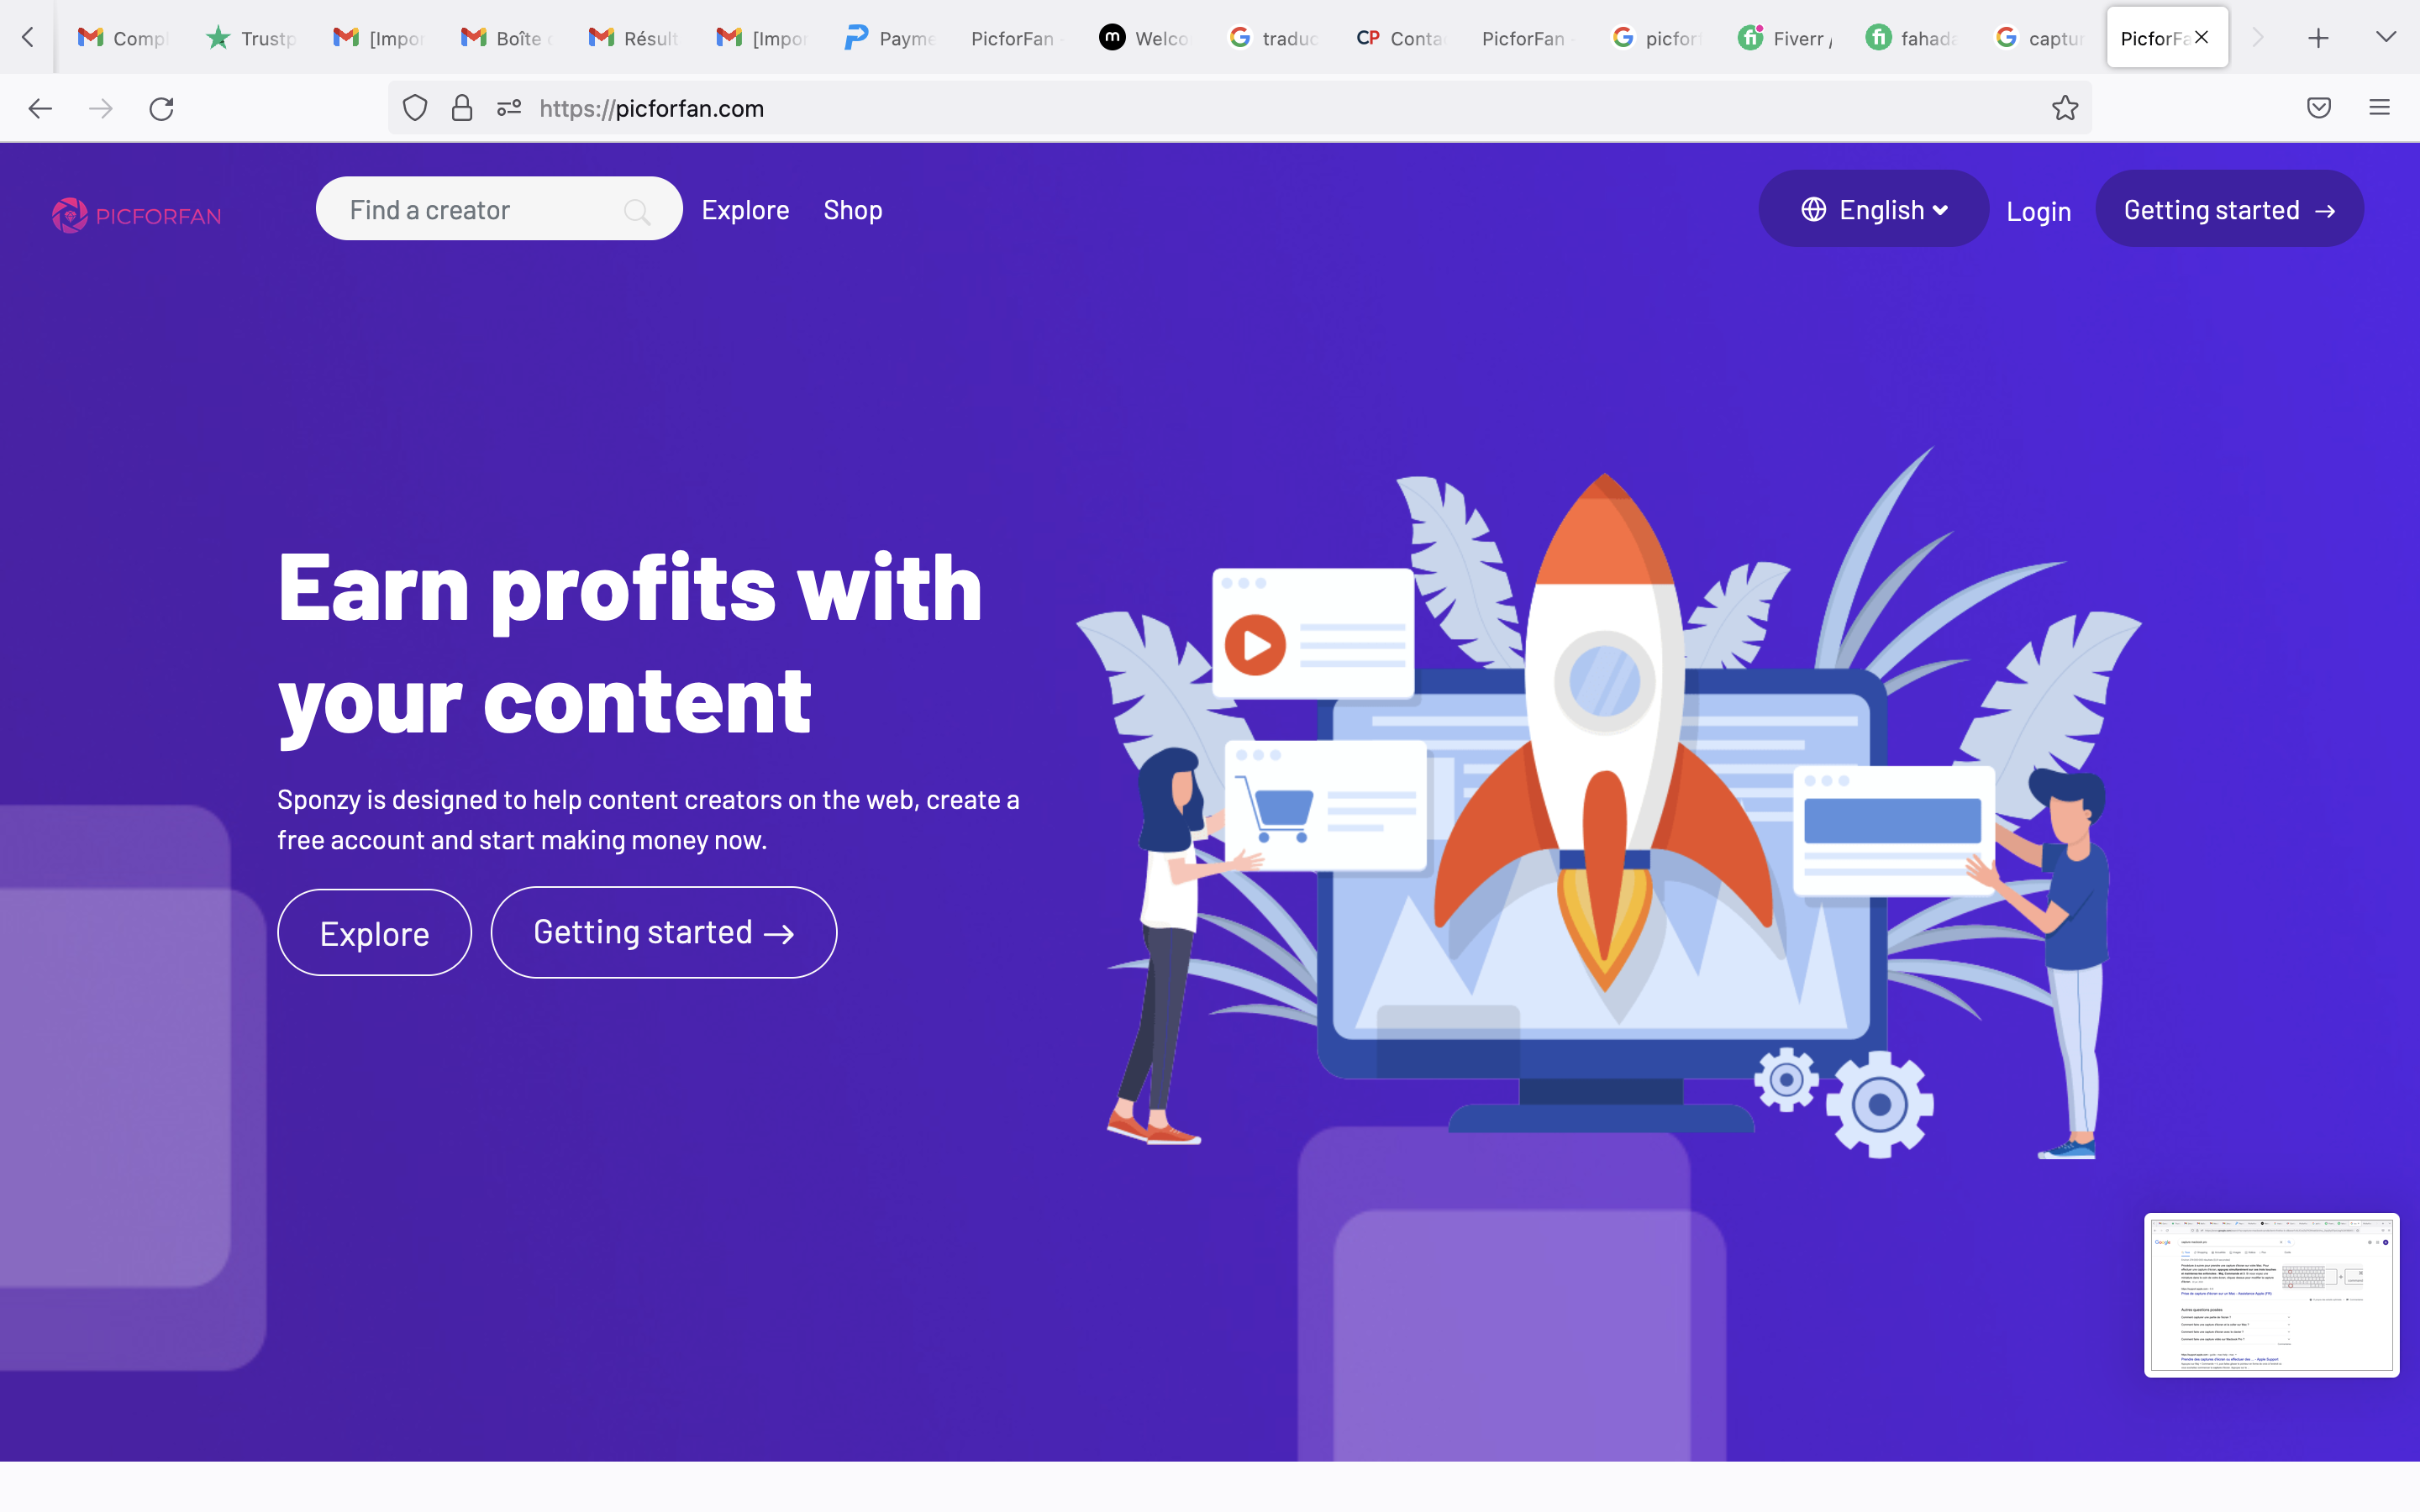Reload the current page
Screen dimensions: 2420x1512
click(162, 108)
